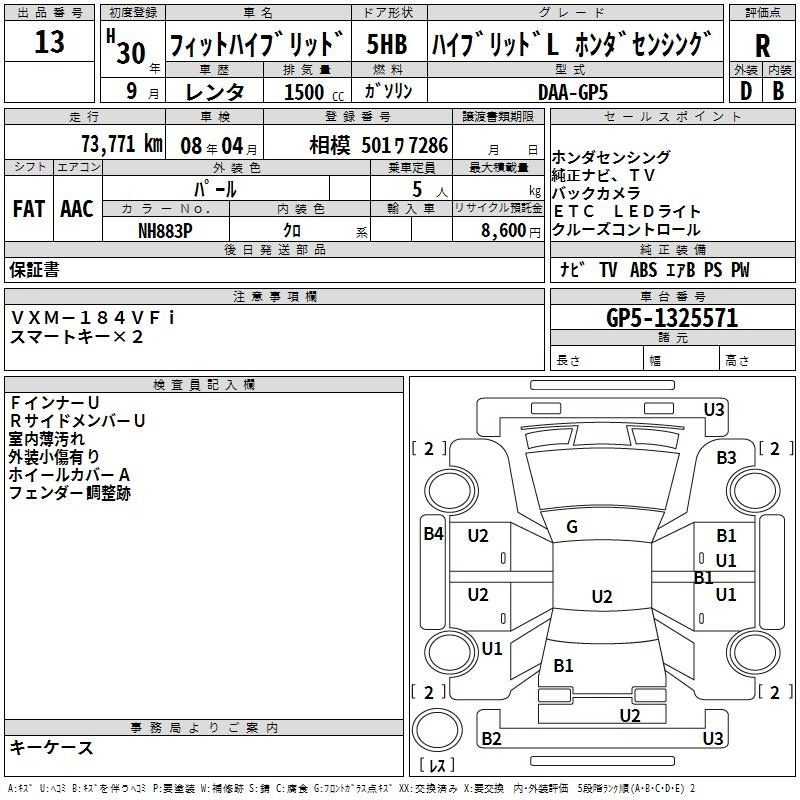Image resolution: width=800 pixels, height=800 pixels.
Task: Select the seating capacity "5 人"
Action: [x=430, y=190]
